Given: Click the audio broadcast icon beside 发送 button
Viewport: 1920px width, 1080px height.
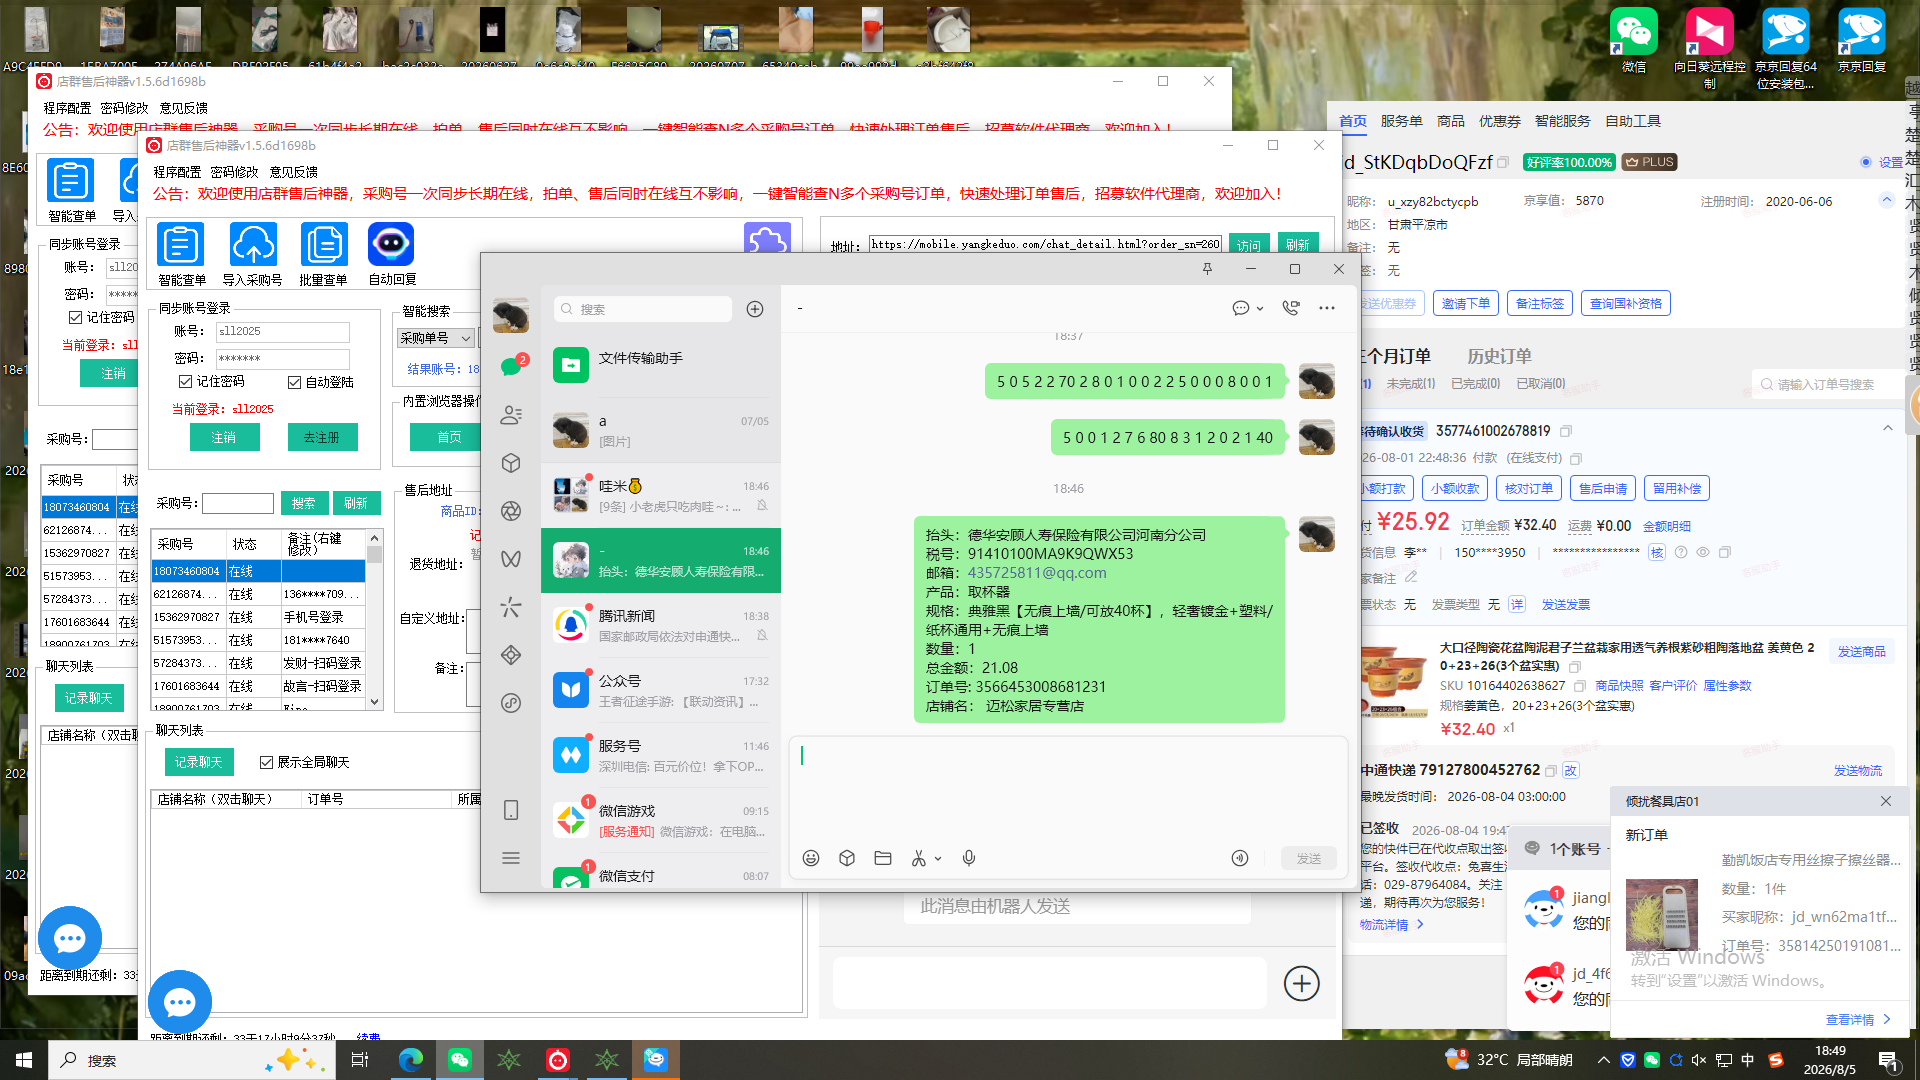Looking at the screenshot, I should pyautogui.click(x=1240, y=858).
